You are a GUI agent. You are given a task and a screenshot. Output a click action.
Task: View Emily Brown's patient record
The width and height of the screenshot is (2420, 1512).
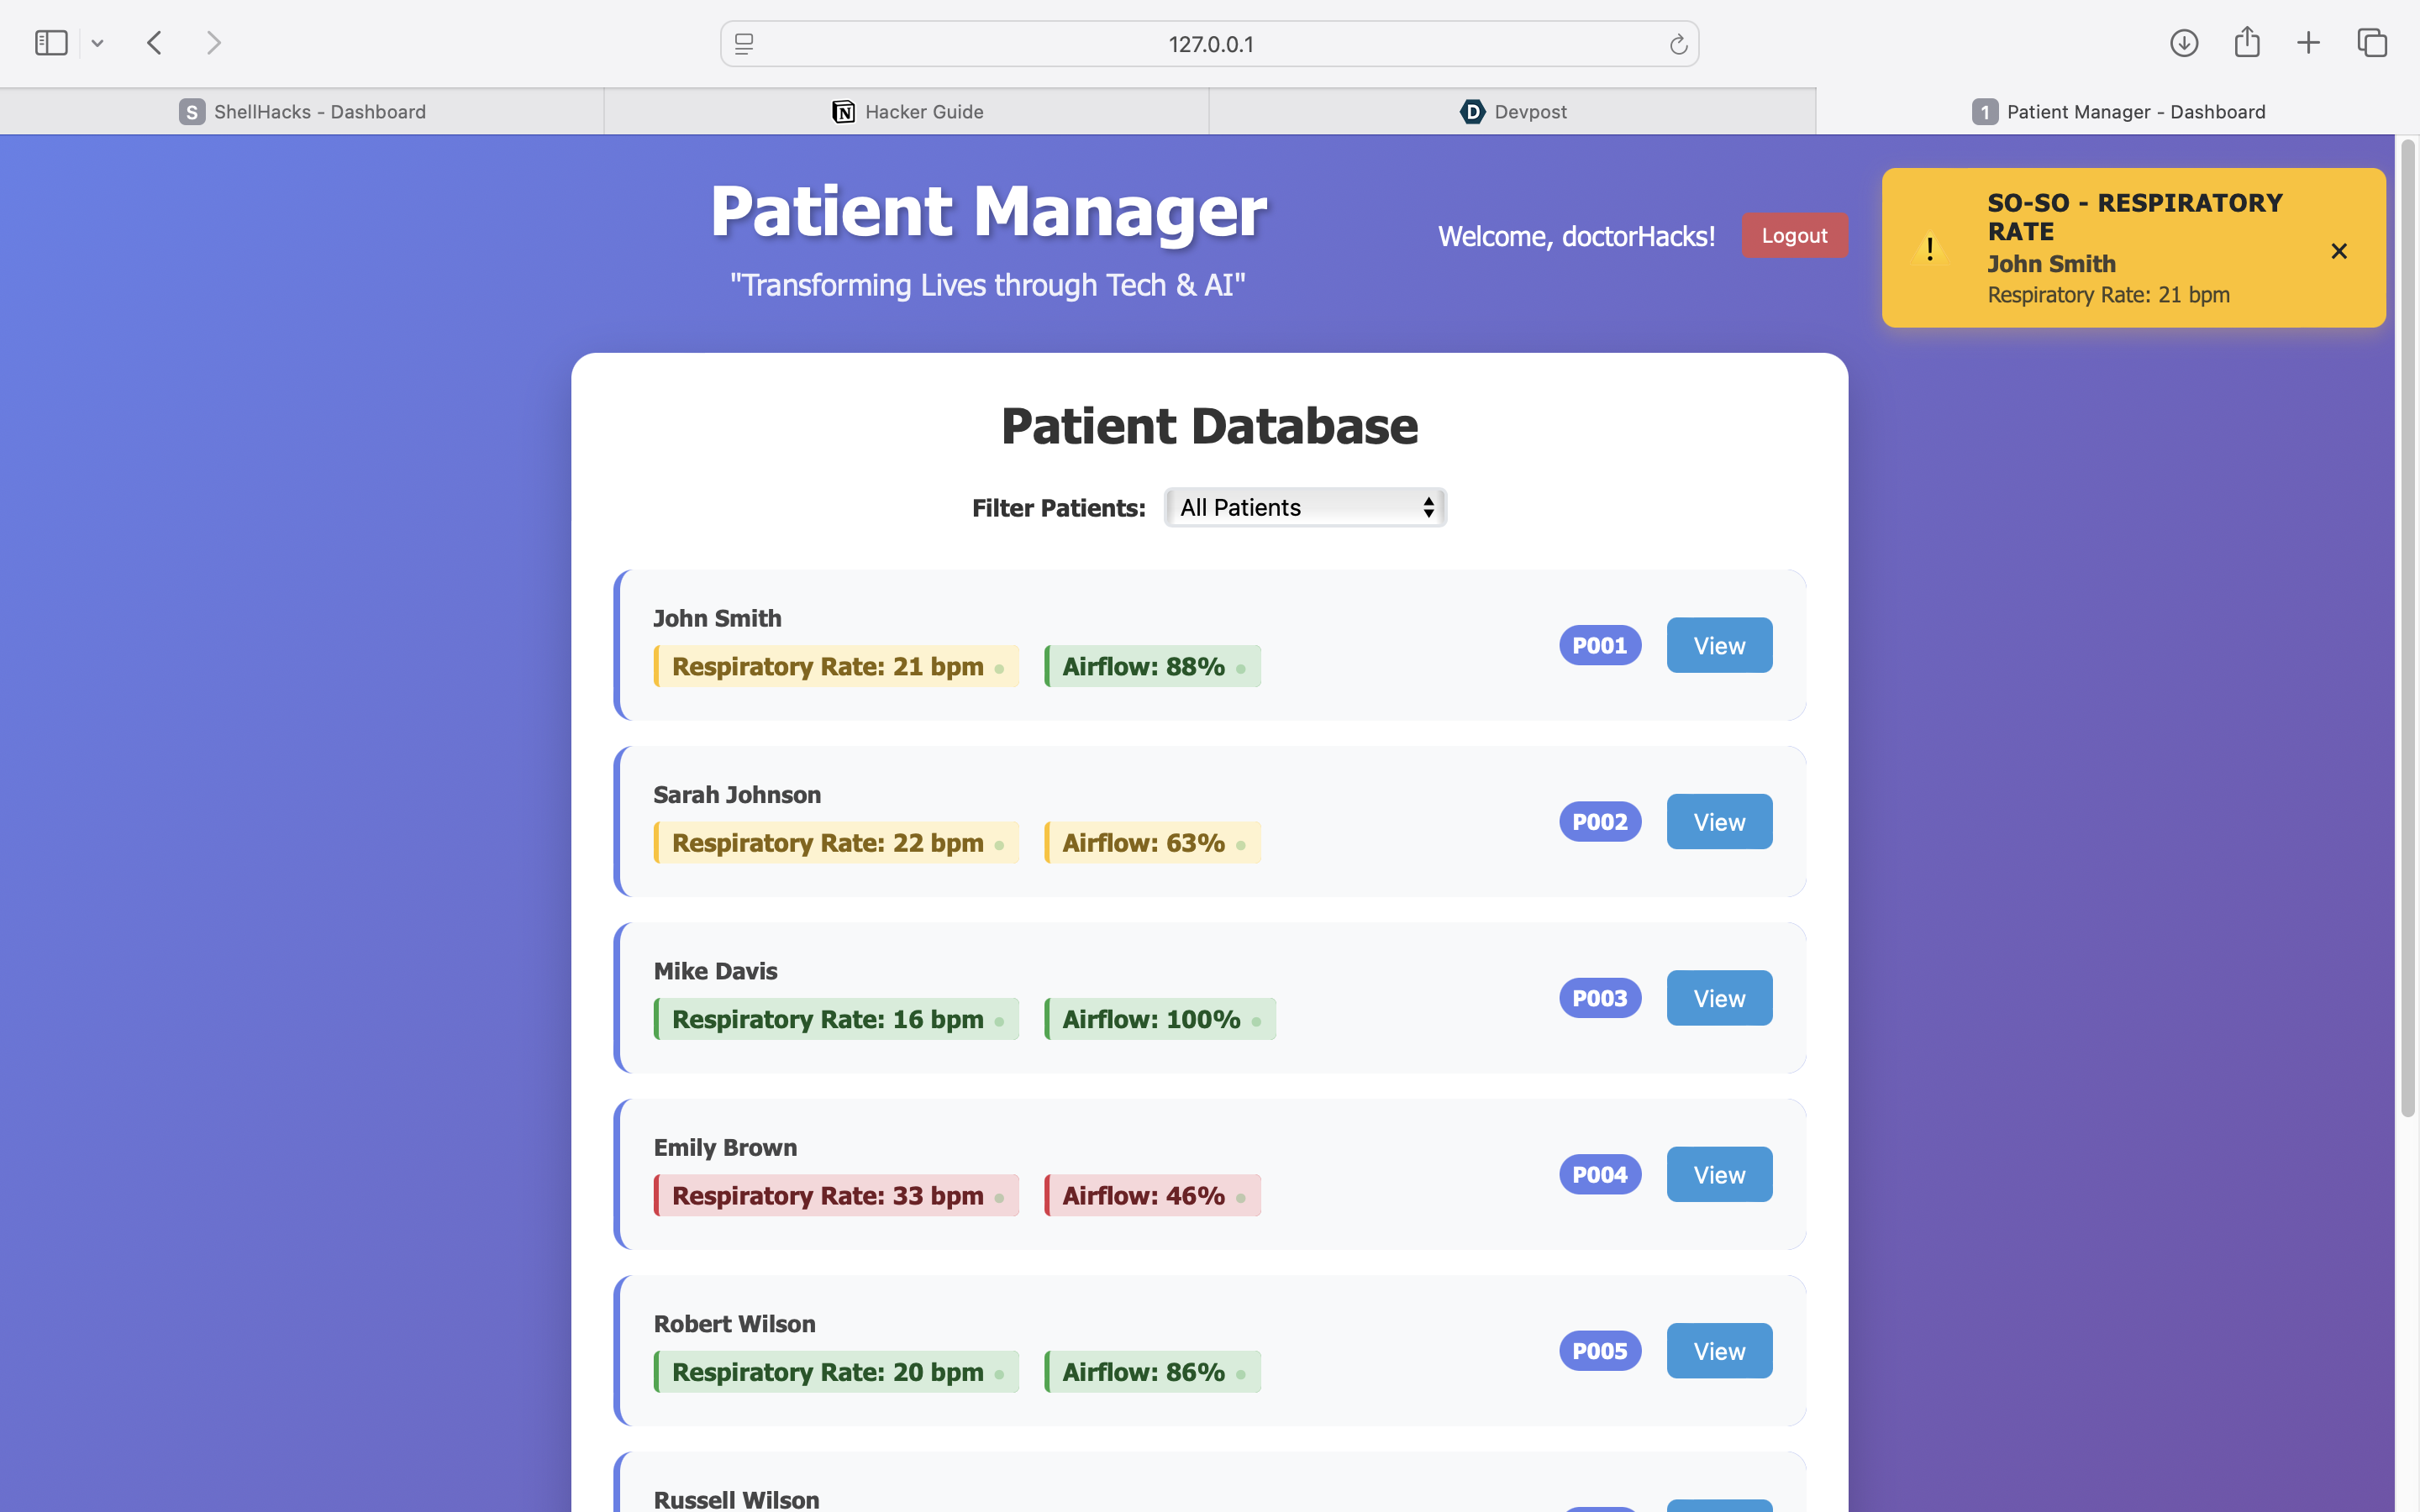pyautogui.click(x=1719, y=1175)
